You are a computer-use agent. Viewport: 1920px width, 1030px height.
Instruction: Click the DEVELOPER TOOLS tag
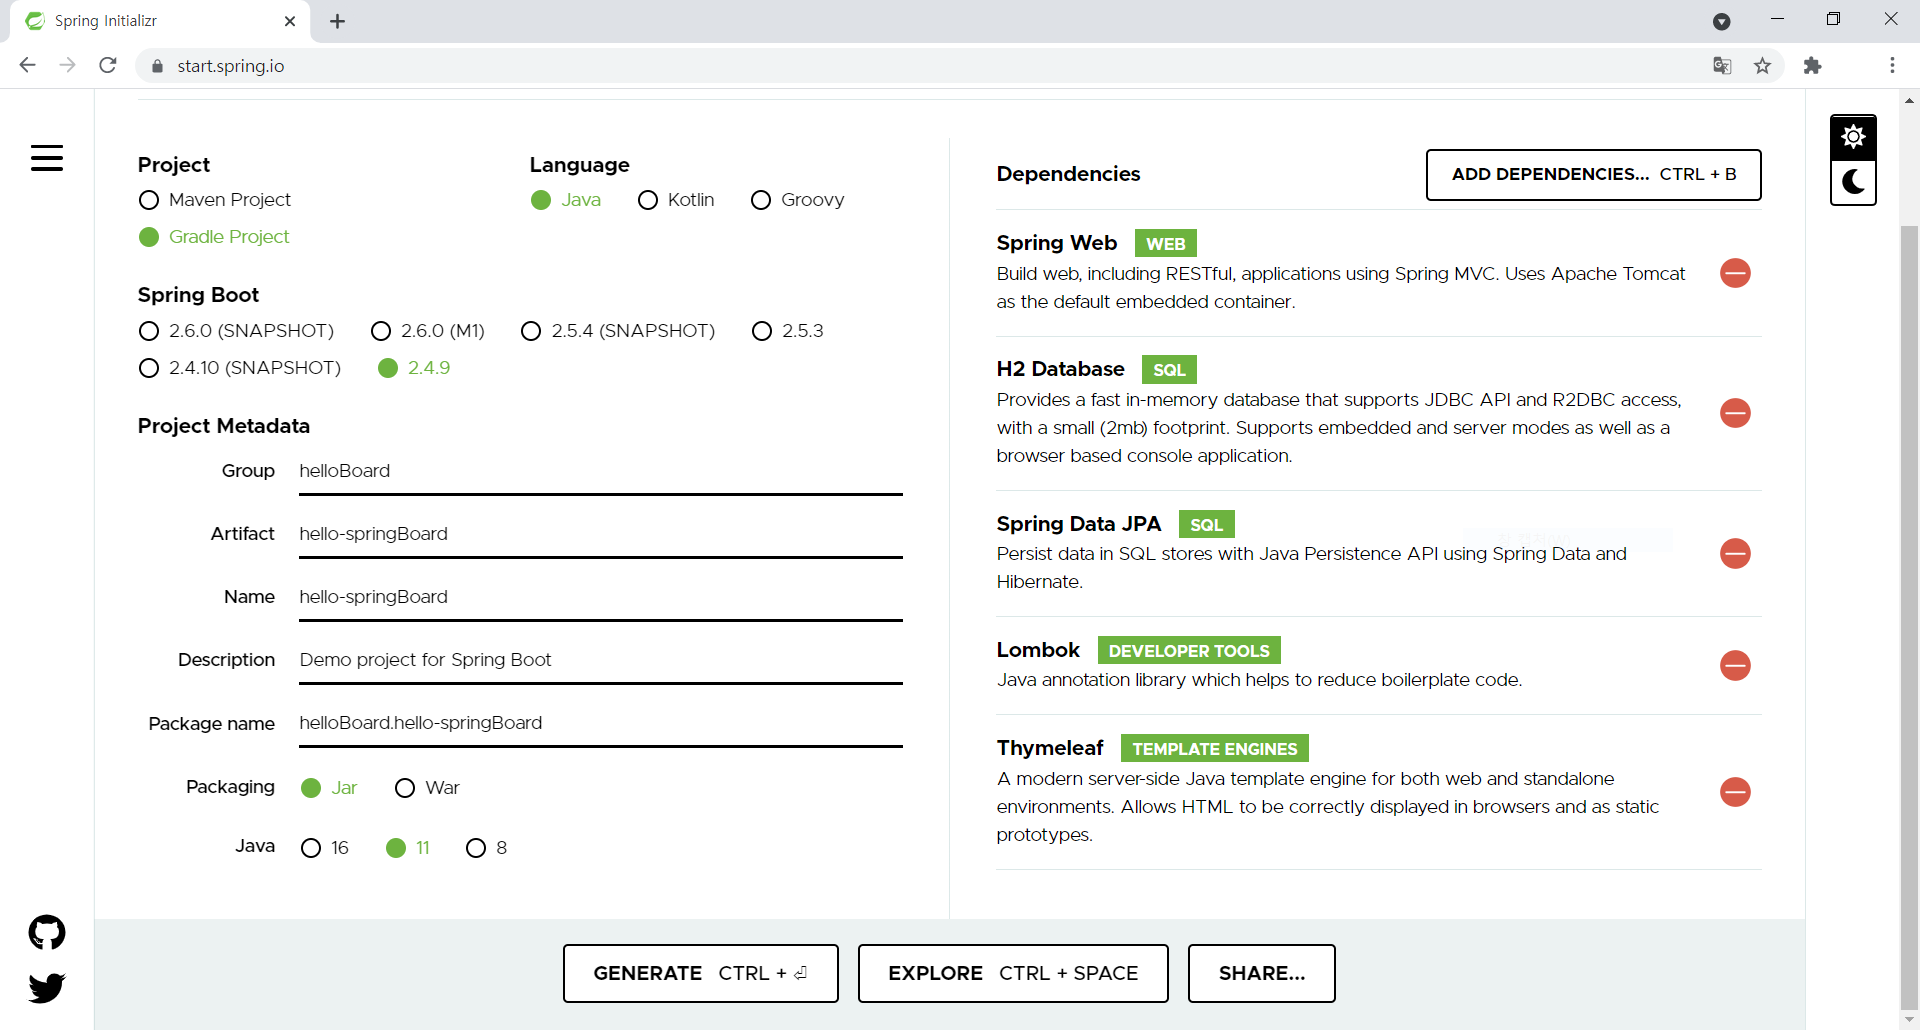(x=1189, y=650)
